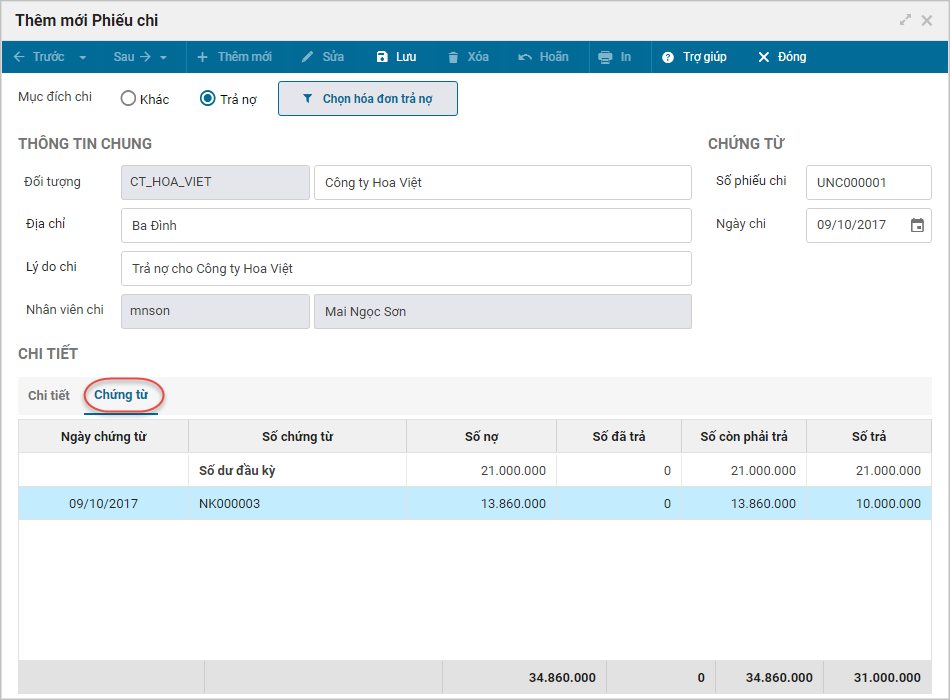This screenshot has height=700, width=950.
Task: Edit the Lý do chi field
Action: pos(406,268)
